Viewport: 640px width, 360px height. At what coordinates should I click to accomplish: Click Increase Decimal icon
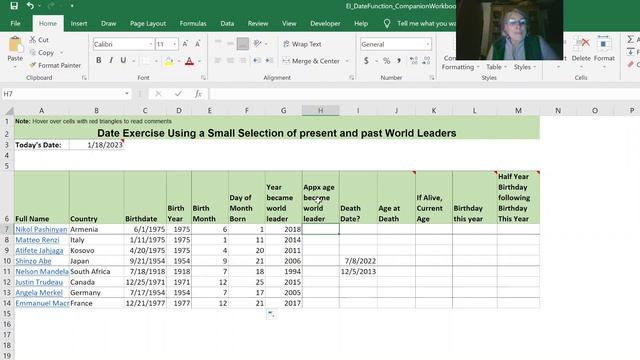click(414, 61)
